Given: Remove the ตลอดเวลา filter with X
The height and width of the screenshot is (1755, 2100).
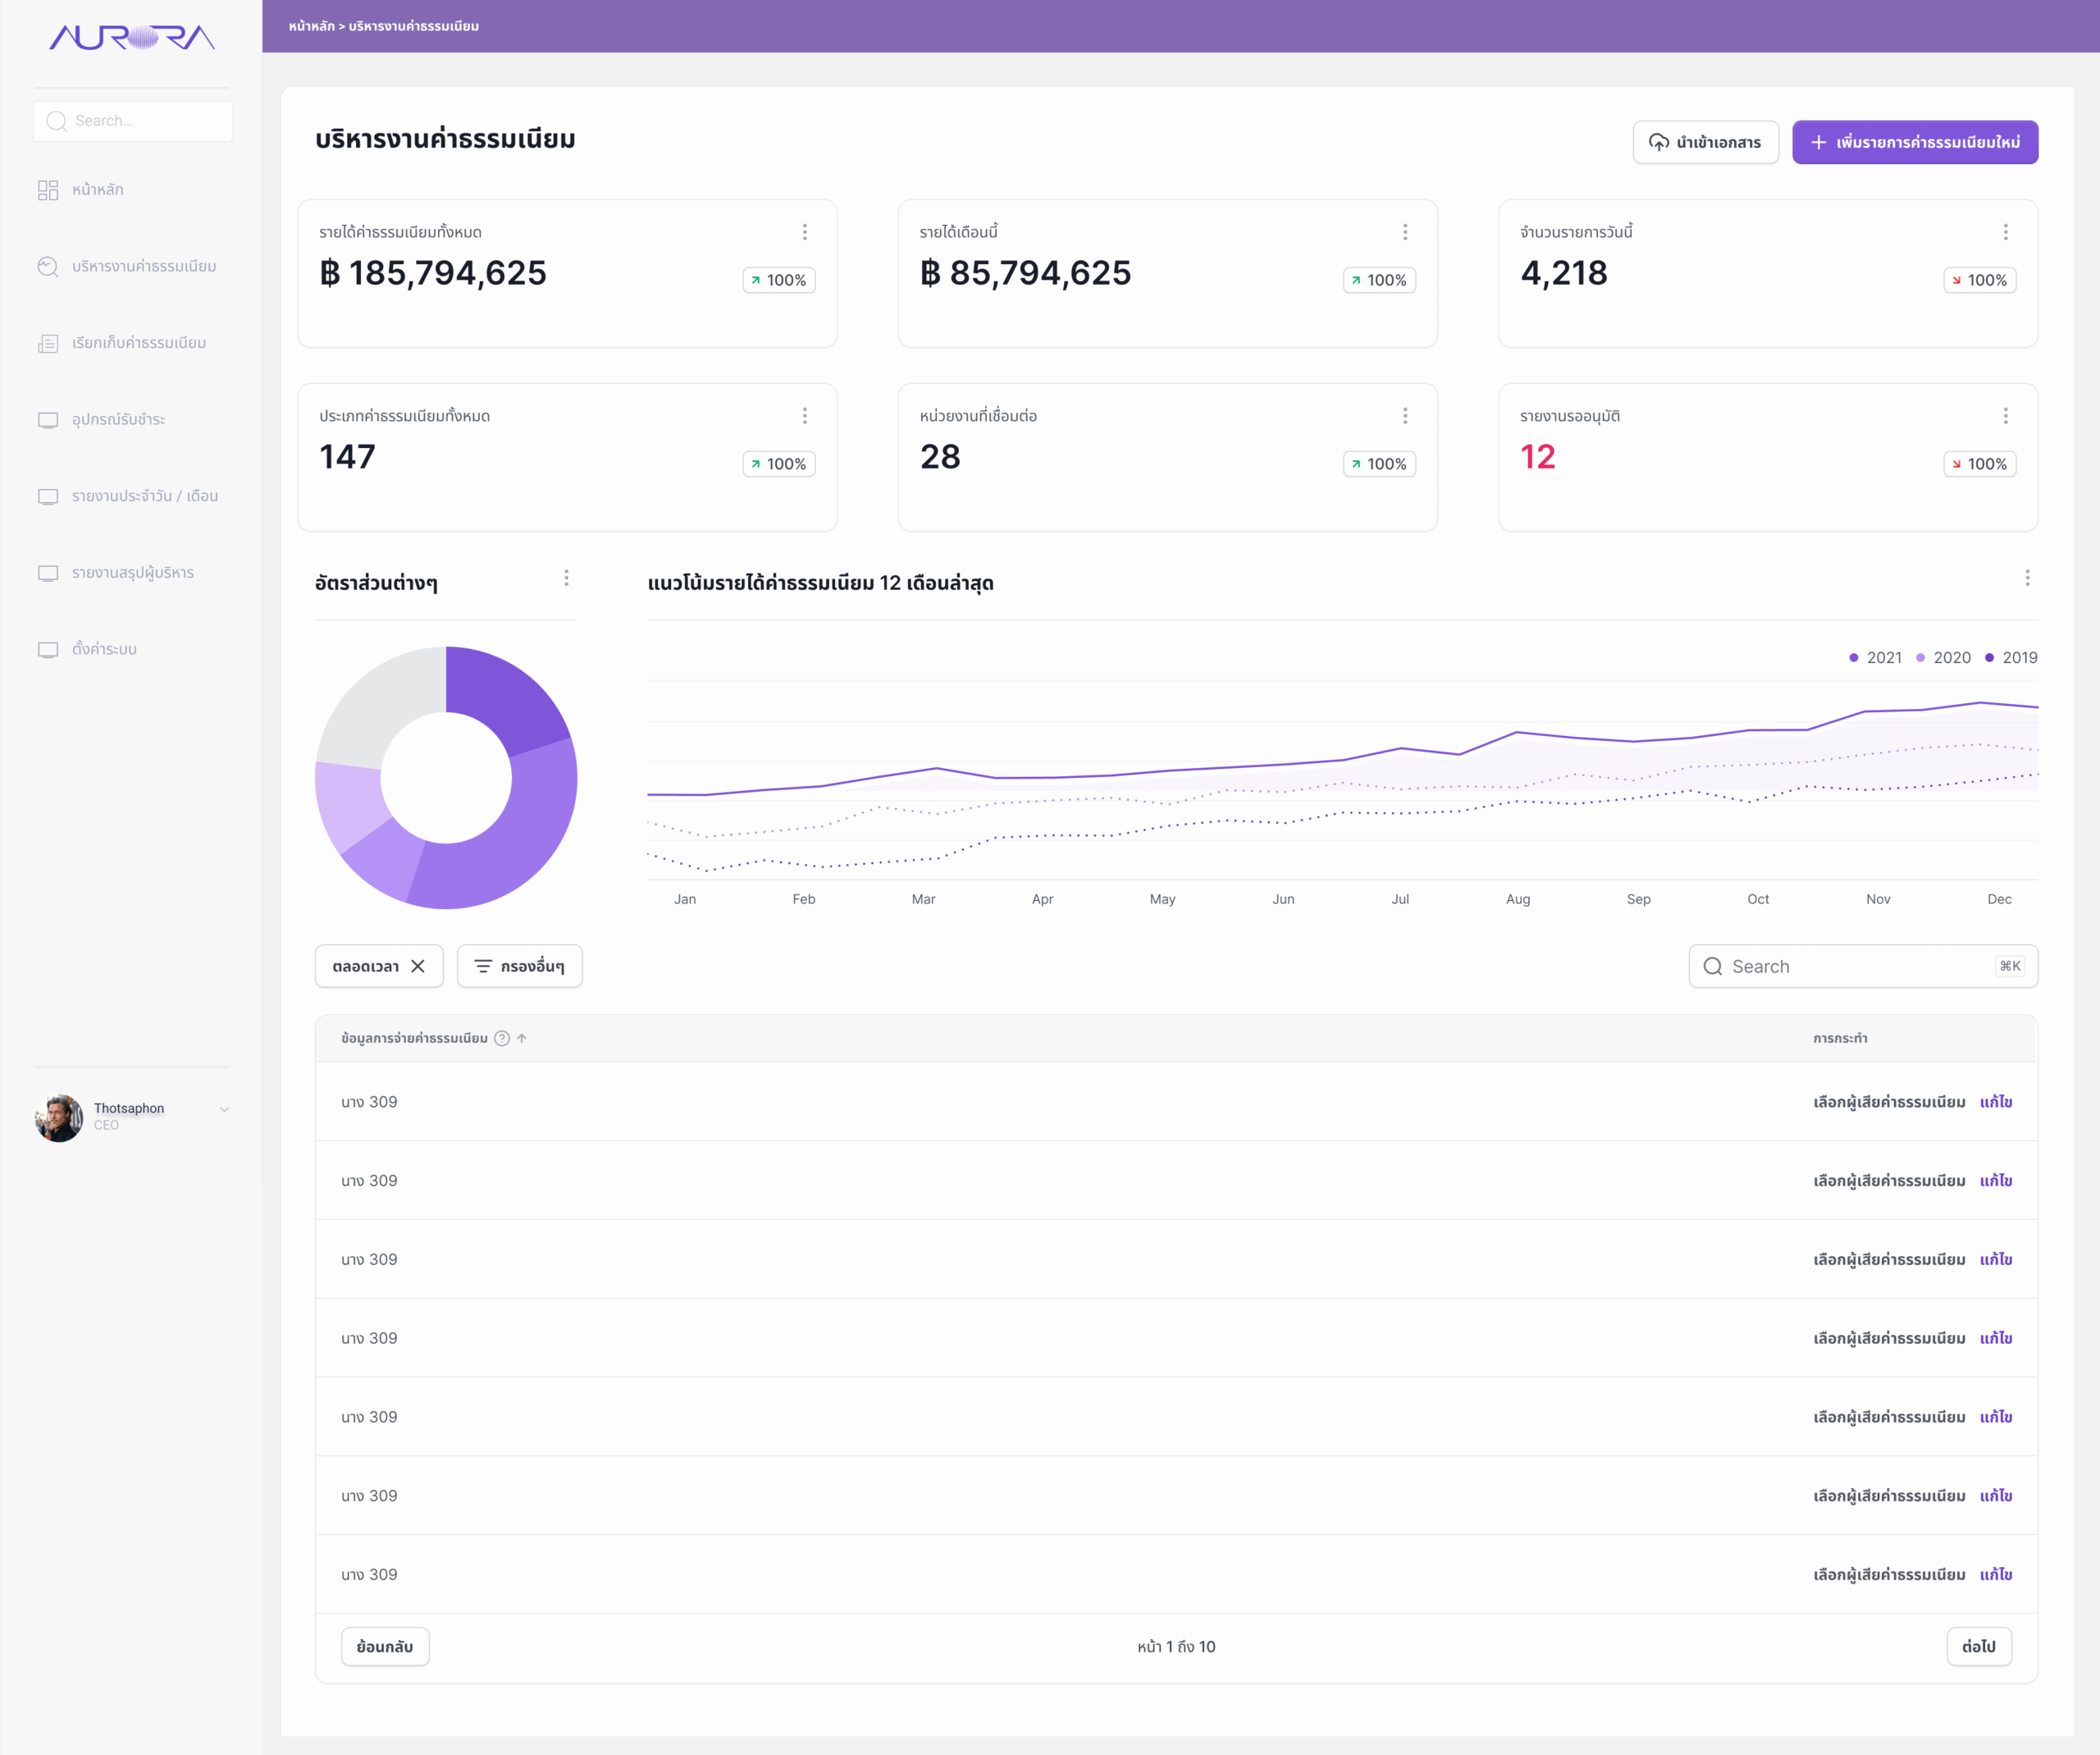Looking at the screenshot, I should [418, 966].
